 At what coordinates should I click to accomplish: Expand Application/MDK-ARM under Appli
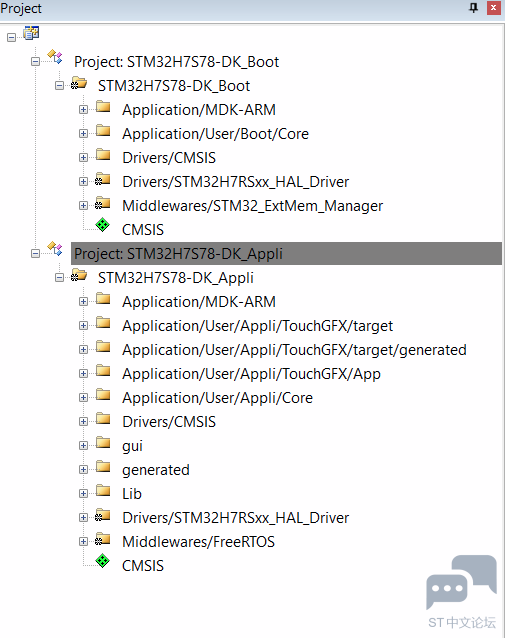click(x=83, y=302)
